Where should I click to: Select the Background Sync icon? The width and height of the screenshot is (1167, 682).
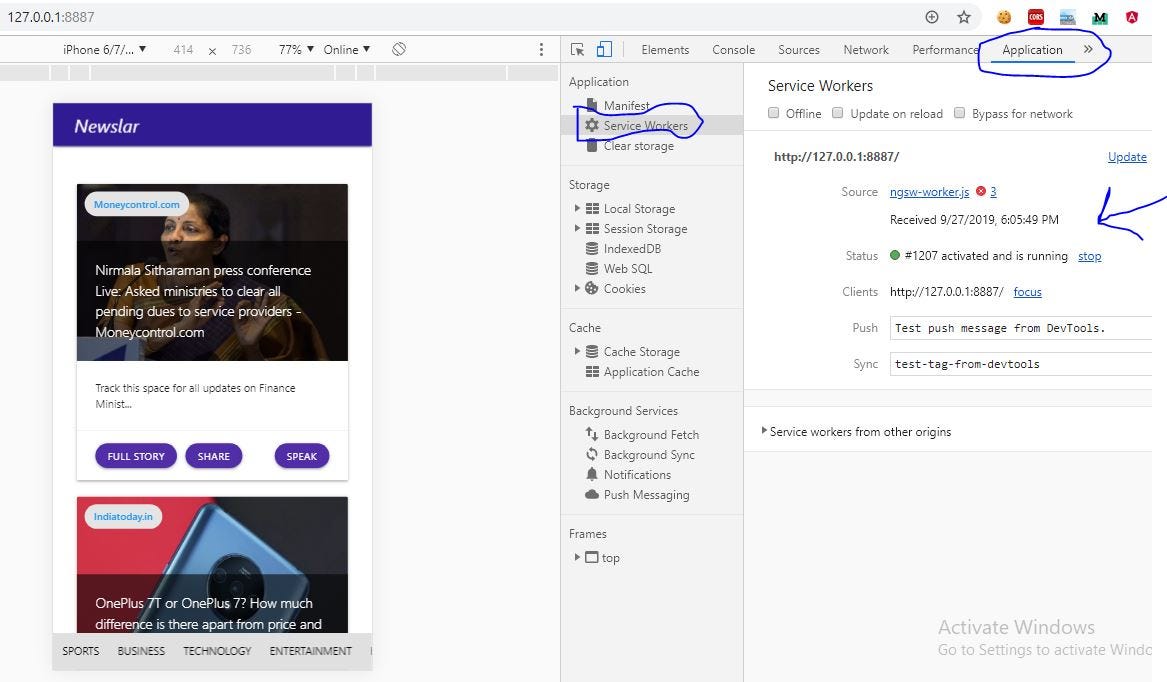coord(591,454)
